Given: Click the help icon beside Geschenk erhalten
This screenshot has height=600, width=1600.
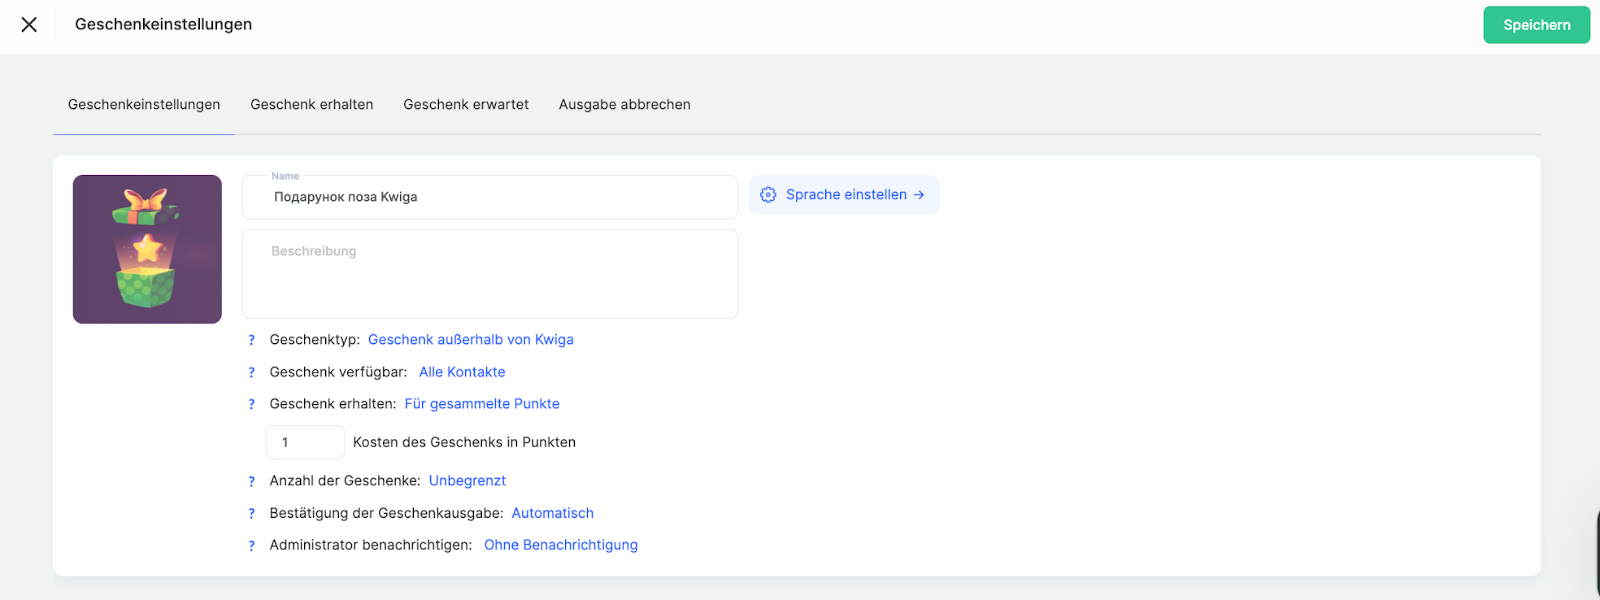Looking at the screenshot, I should (252, 405).
